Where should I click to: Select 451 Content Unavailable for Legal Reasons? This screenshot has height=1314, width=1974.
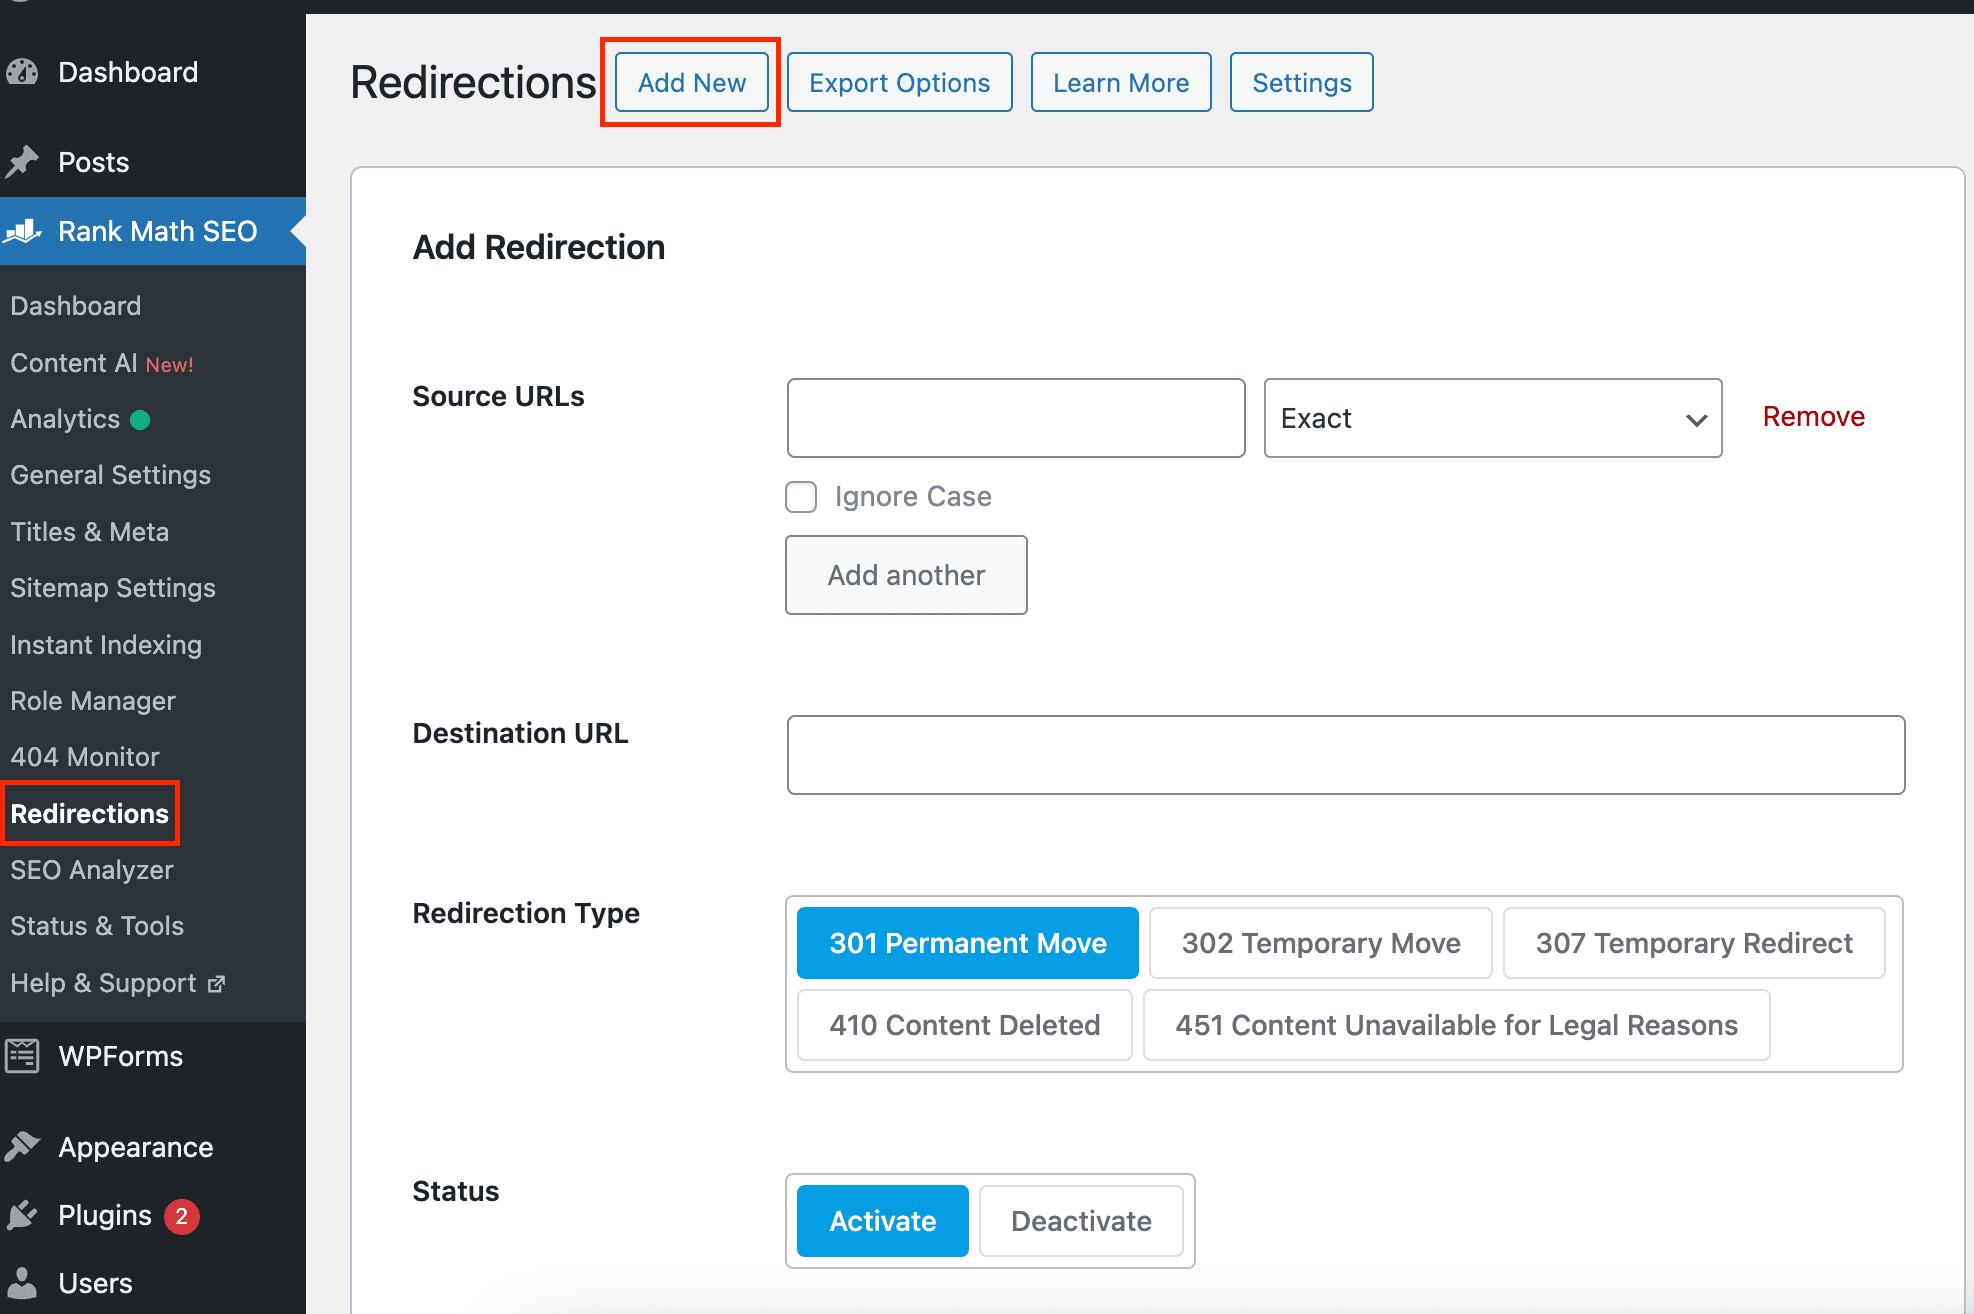[1456, 1025]
